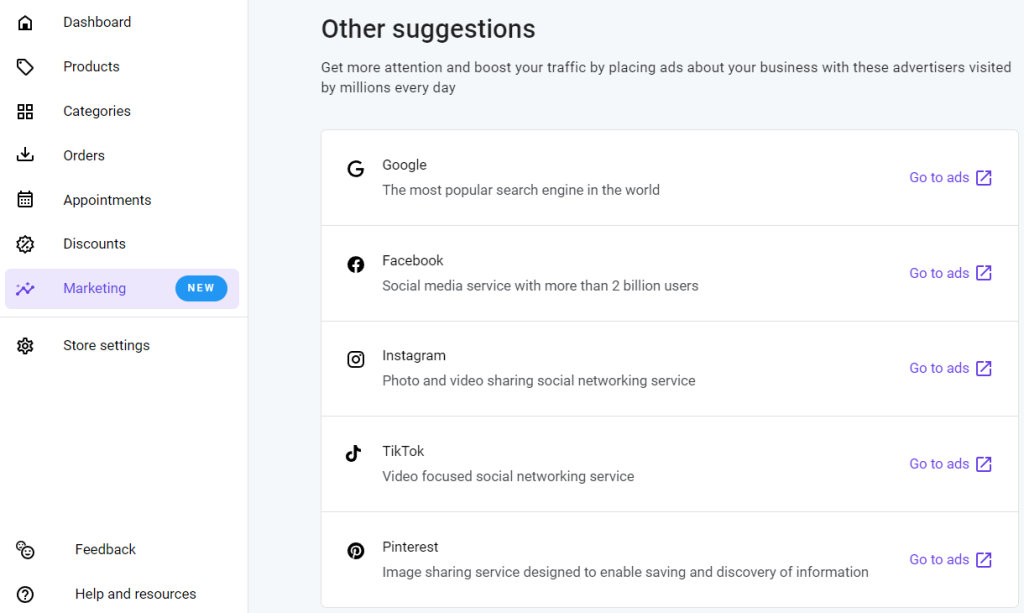Screen dimensions: 1024x613
Task: Open Pinterest ads external link icon
Action: click(x=983, y=559)
